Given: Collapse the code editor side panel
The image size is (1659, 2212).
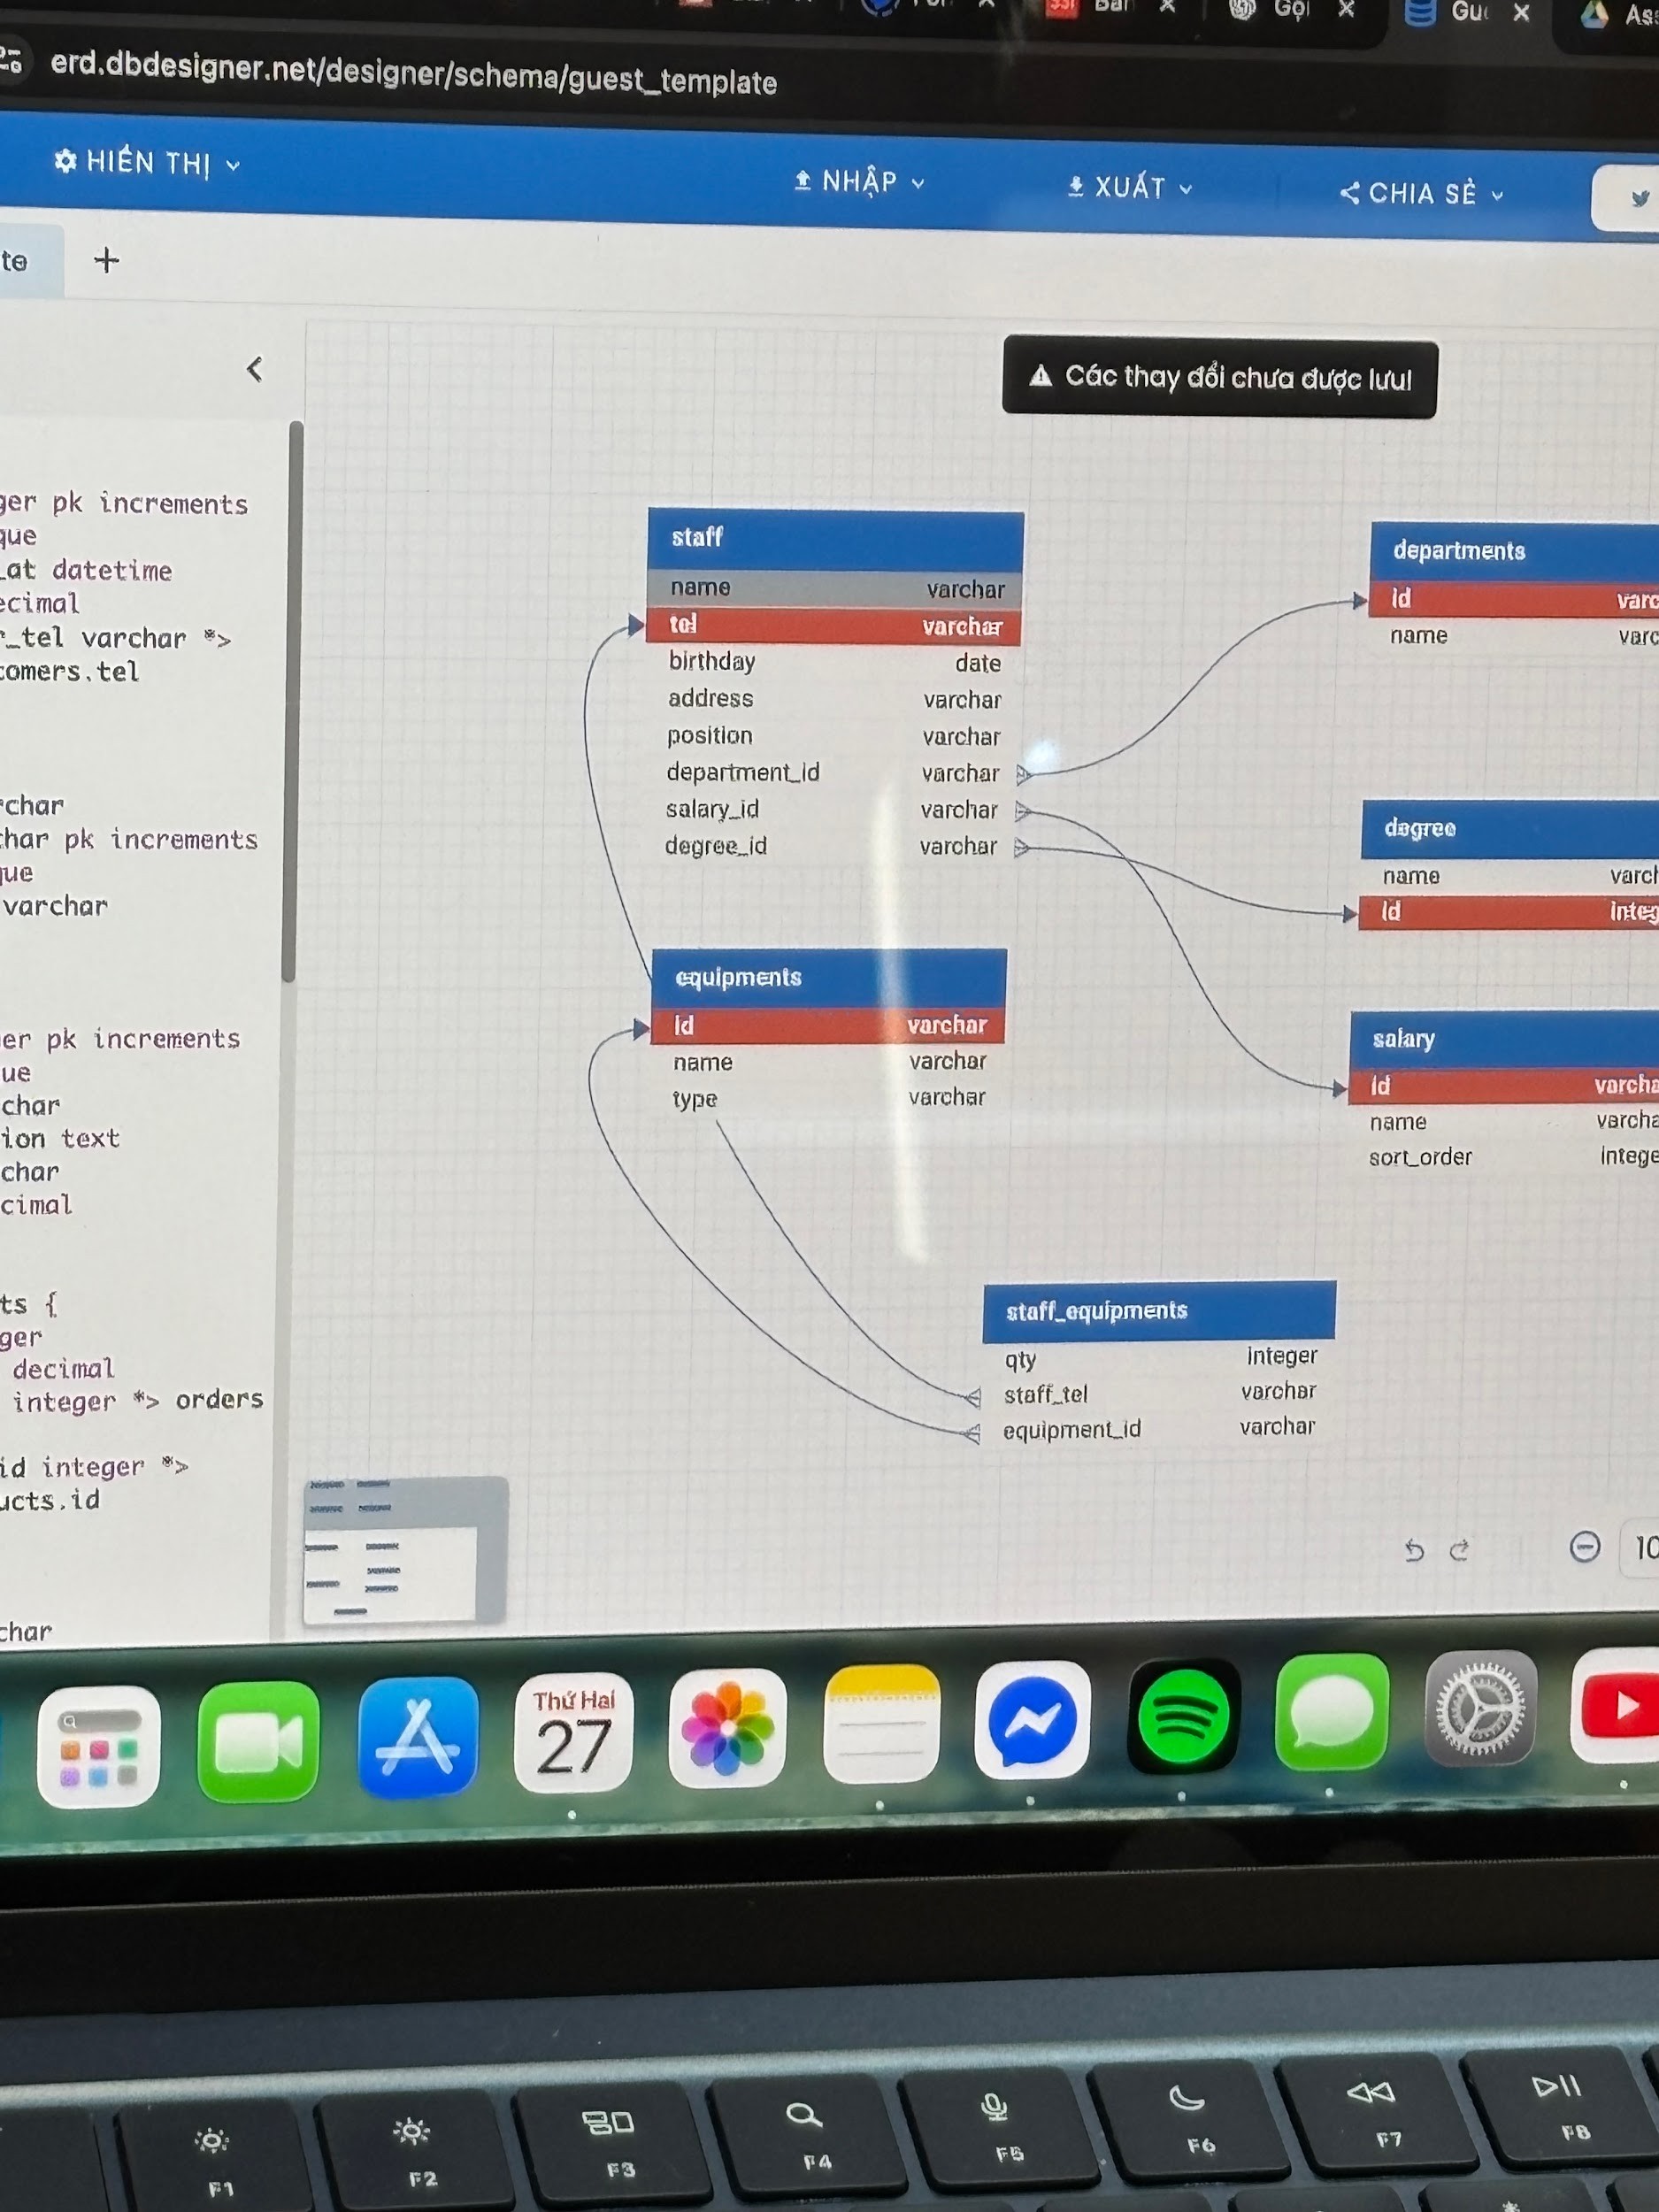Looking at the screenshot, I should pyautogui.click(x=255, y=369).
